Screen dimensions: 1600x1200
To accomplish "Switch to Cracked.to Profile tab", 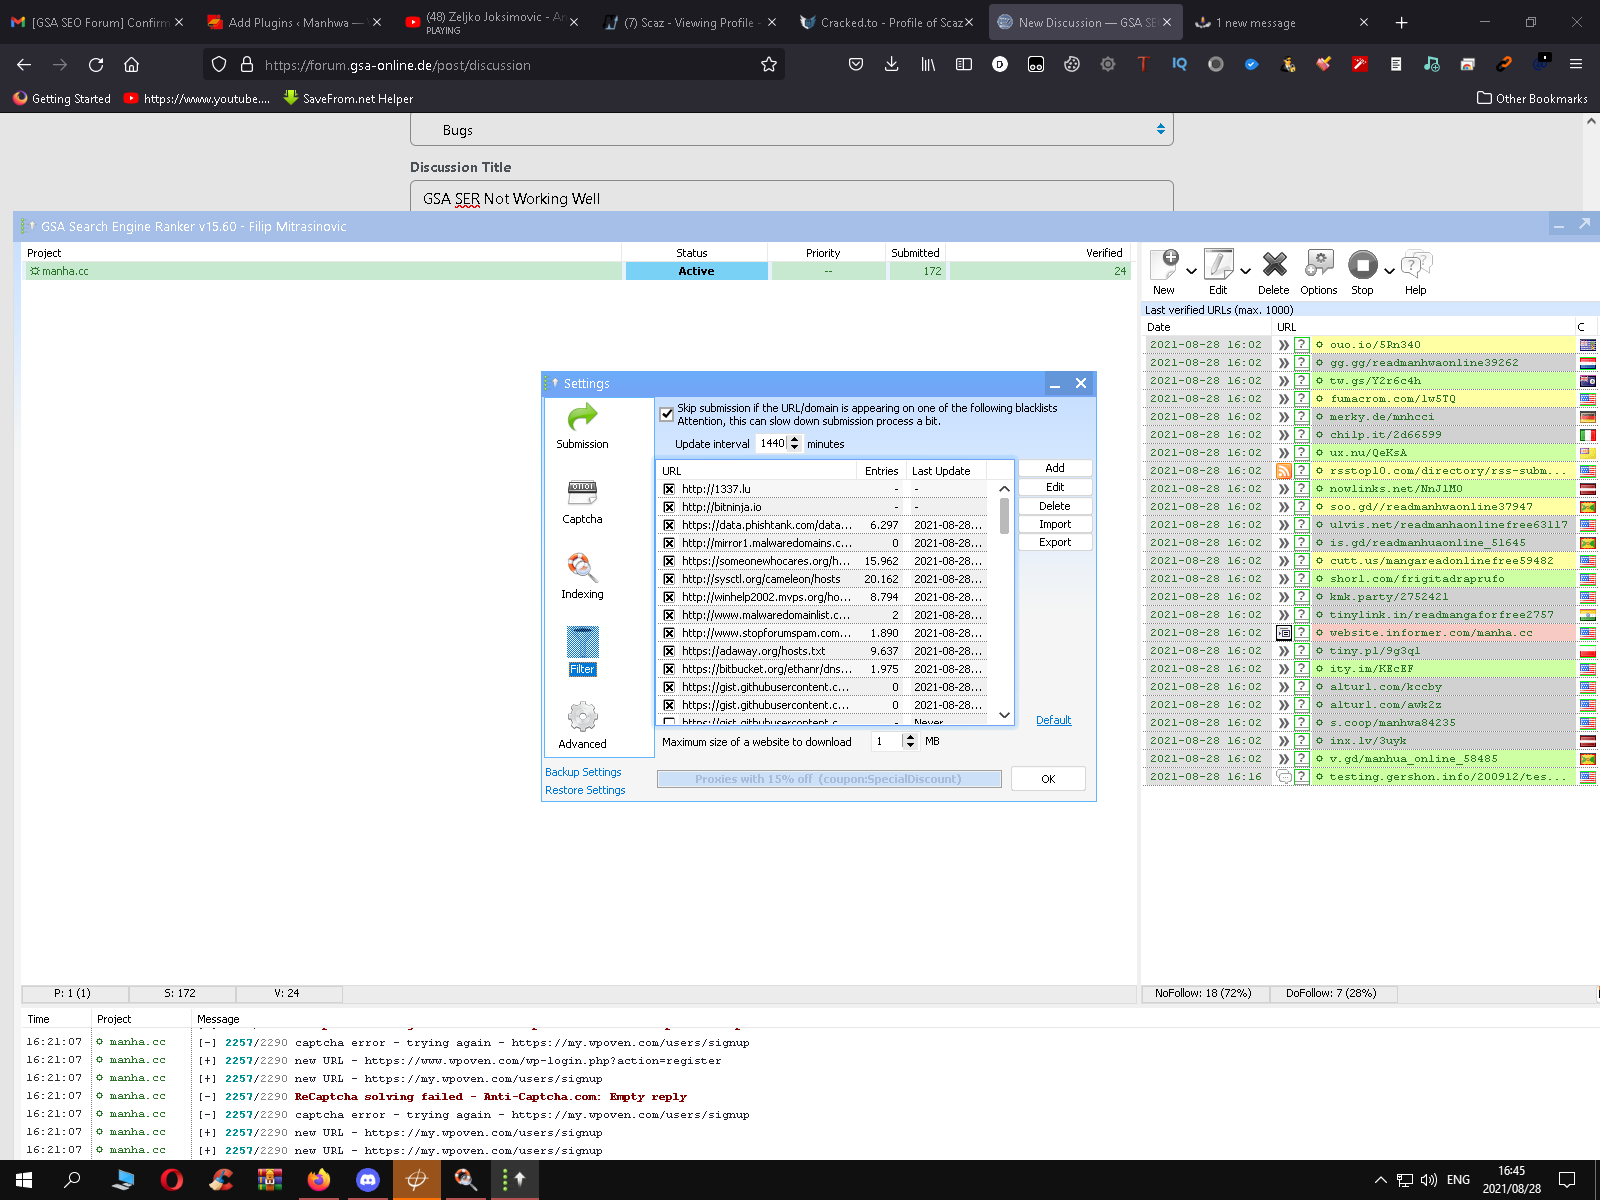I will [x=887, y=22].
